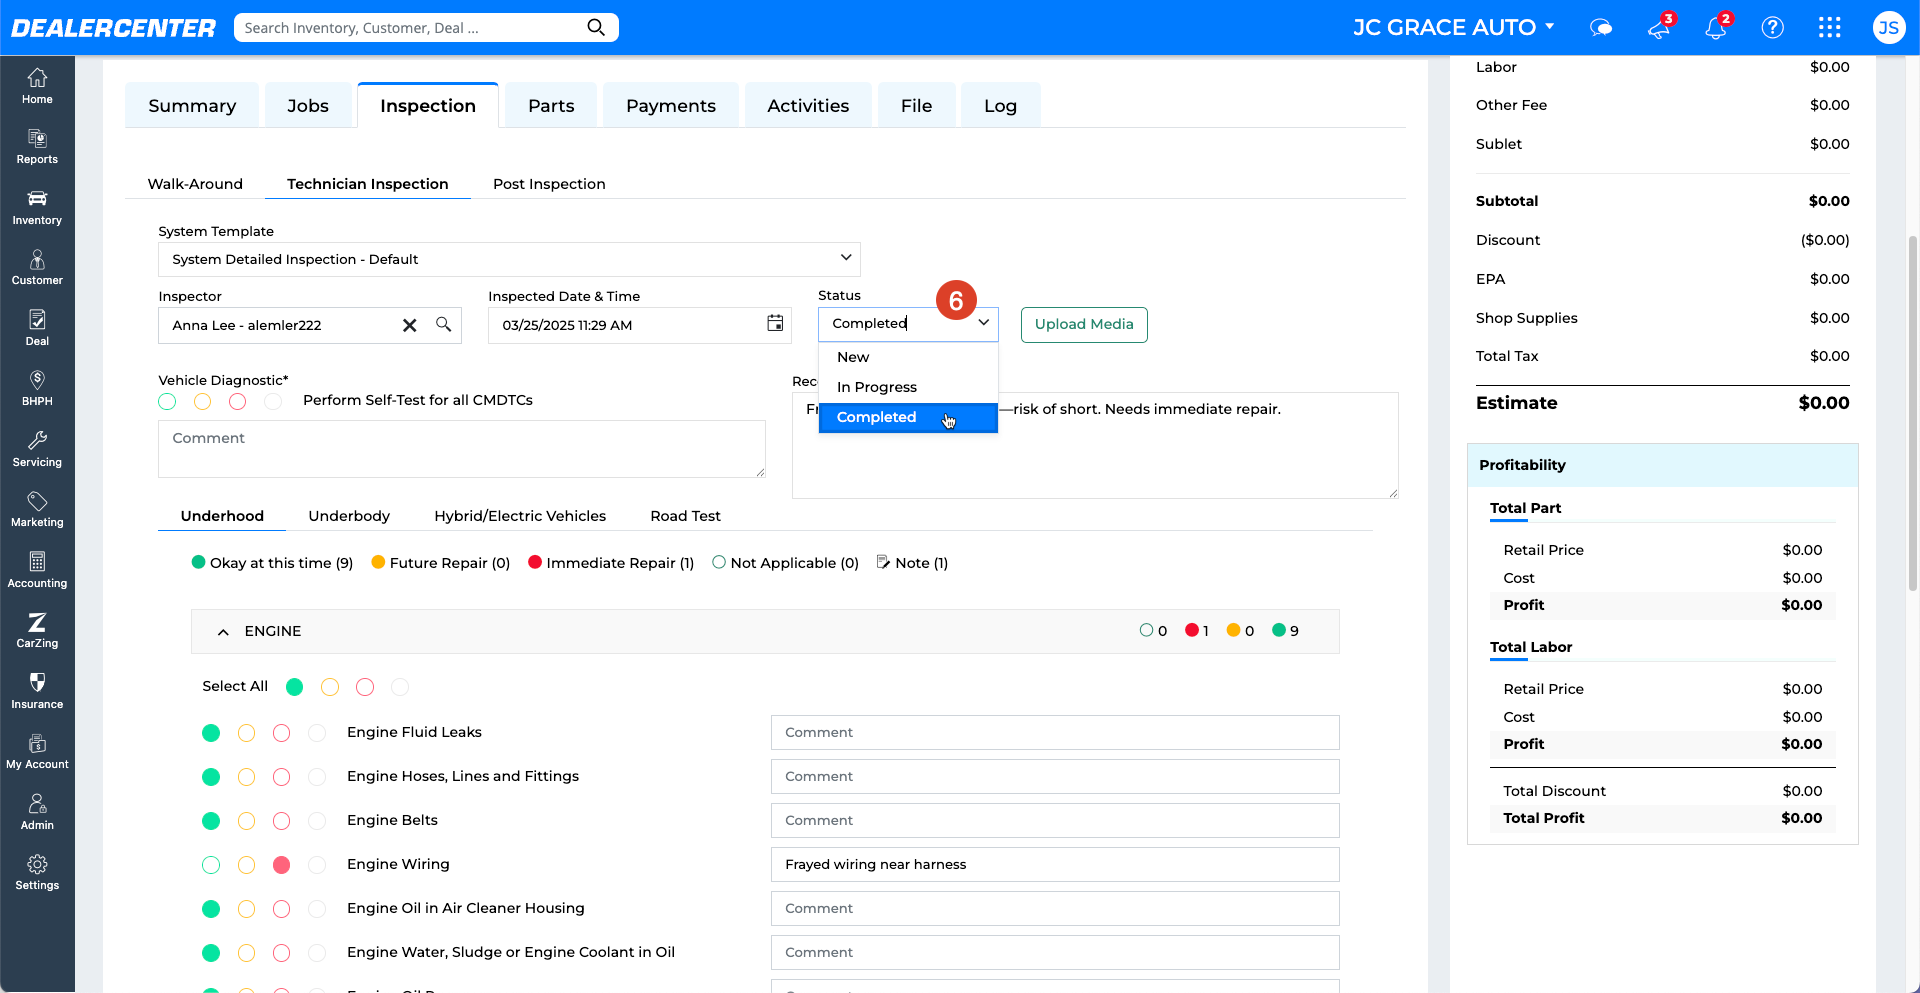Screen dimensions: 1920x993
Task: Mark Engine Wiring as okay
Action: point(211,865)
